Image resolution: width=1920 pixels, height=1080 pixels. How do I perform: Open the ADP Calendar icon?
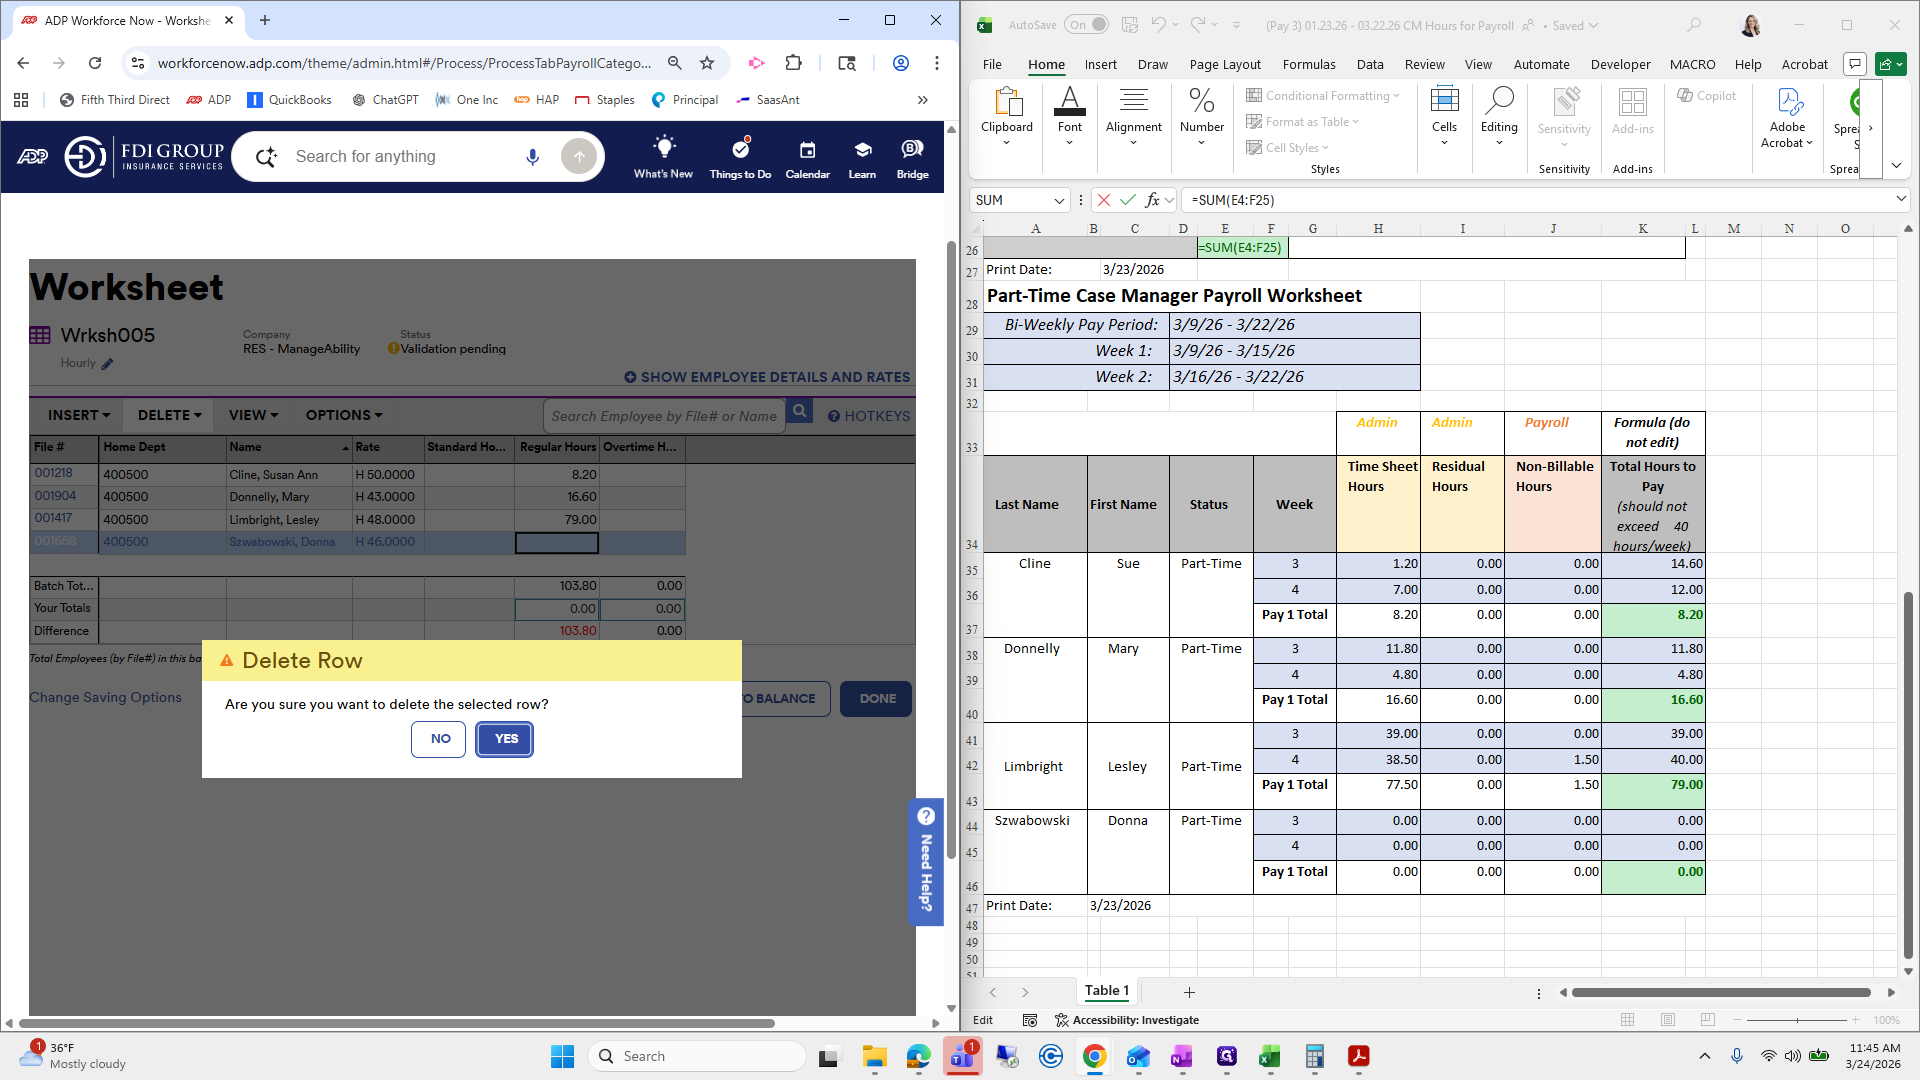[x=807, y=150]
